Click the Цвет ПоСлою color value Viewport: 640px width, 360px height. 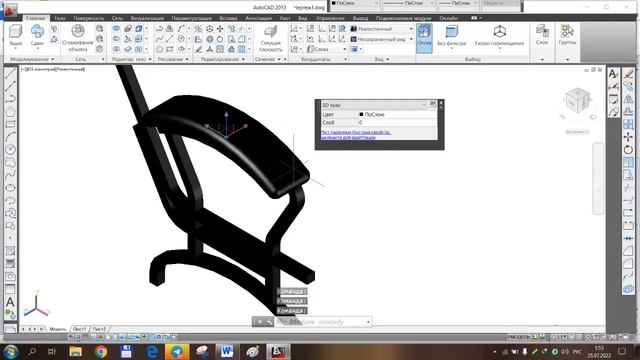tap(398, 115)
